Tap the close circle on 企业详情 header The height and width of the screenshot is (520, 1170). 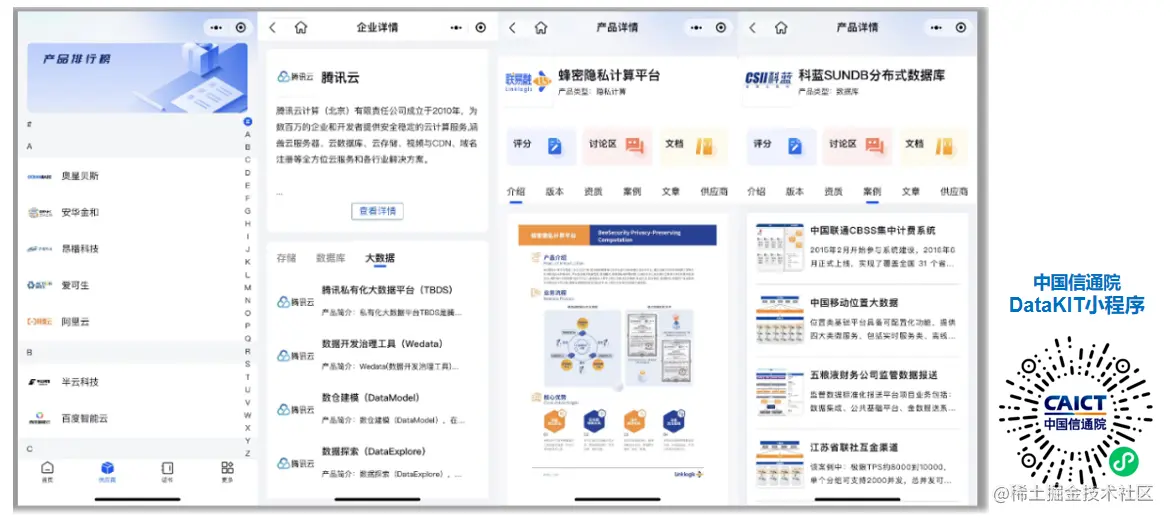coord(481,28)
